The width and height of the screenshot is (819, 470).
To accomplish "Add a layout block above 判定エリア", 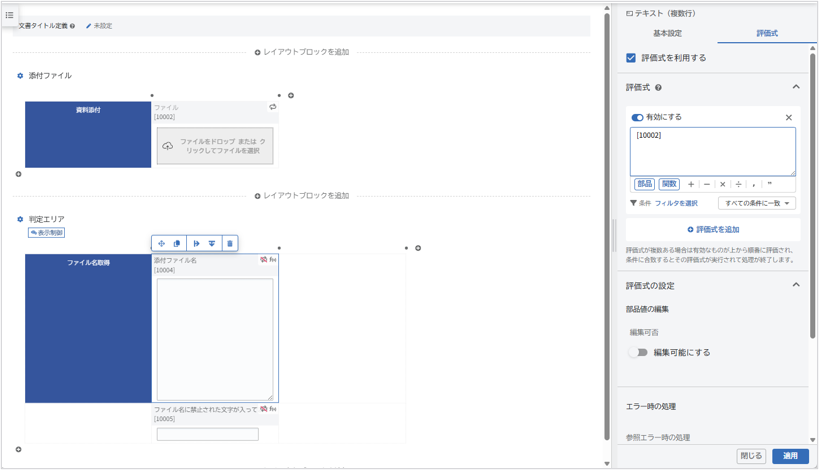I will click(x=302, y=196).
